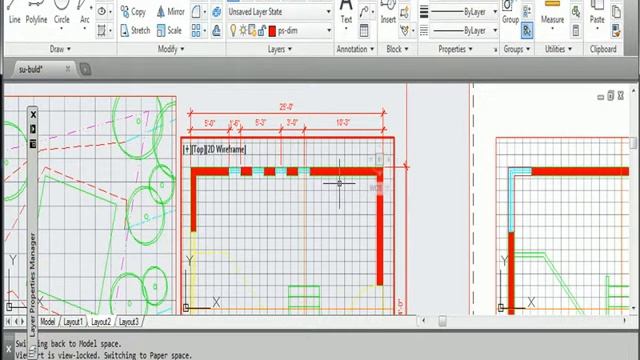
Task: Open the [2D Wireframe] visual style control
Action: [x=226, y=149]
